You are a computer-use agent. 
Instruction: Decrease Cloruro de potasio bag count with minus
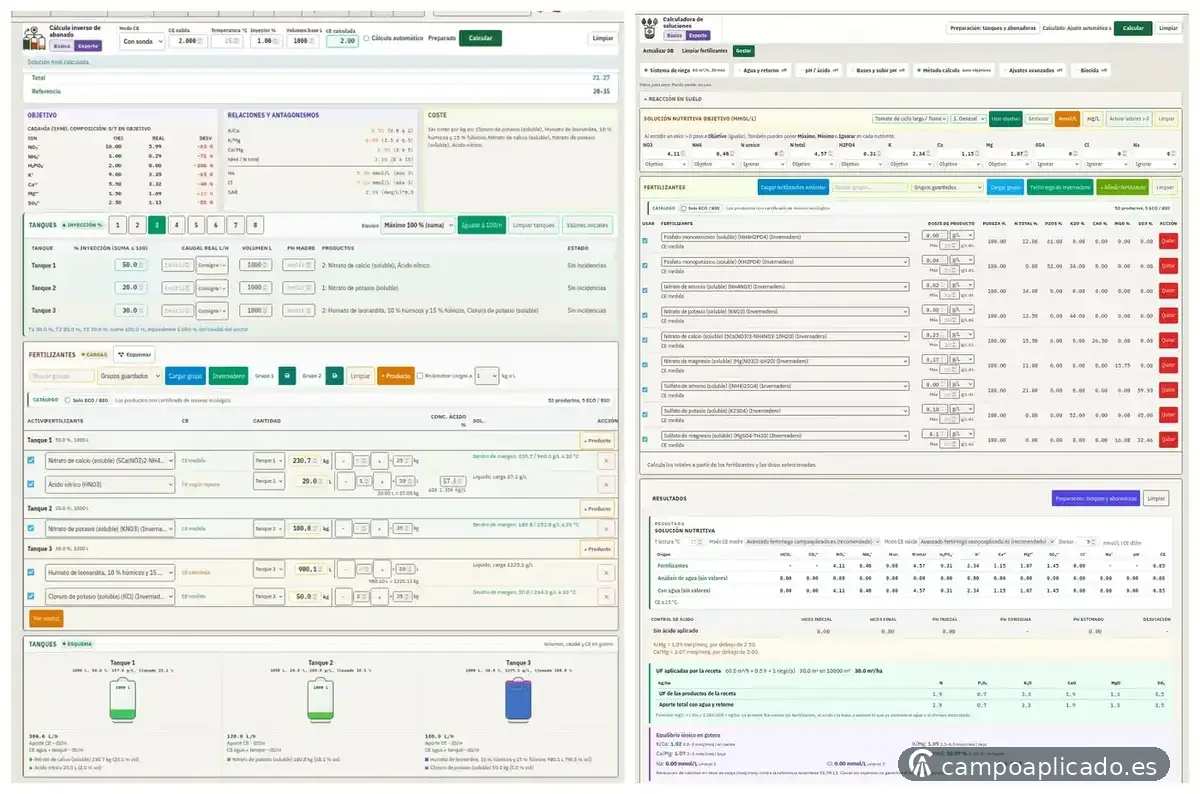click(342, 596)
